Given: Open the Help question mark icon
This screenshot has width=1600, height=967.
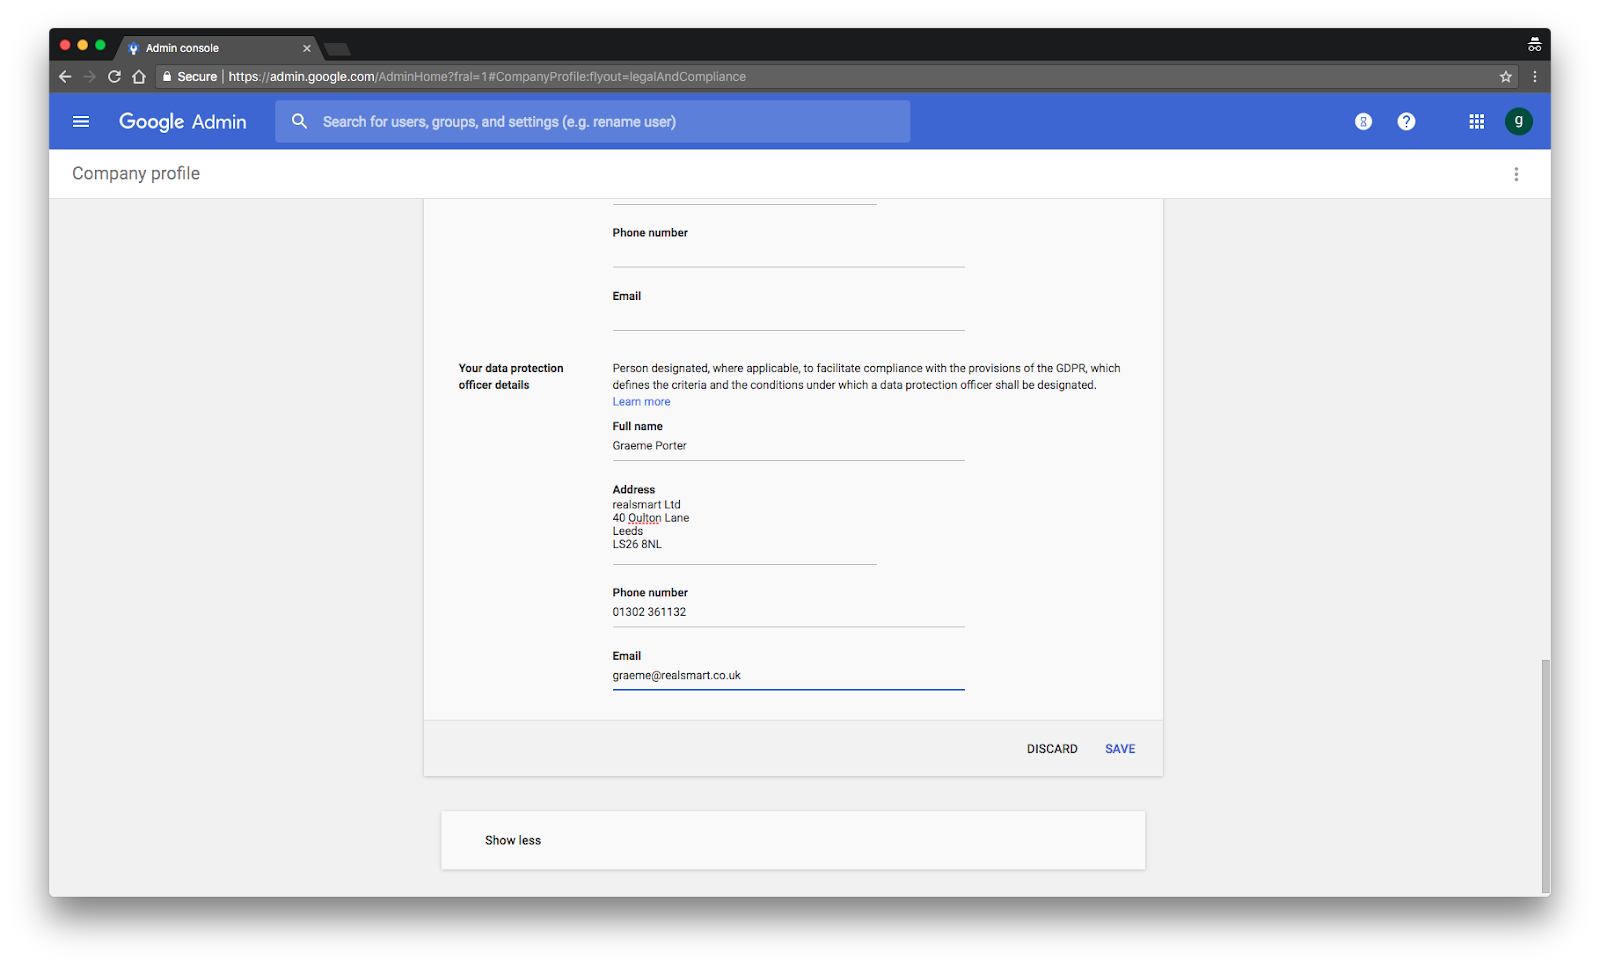Looking at the screenshot, I should [x=1406, y=121].
